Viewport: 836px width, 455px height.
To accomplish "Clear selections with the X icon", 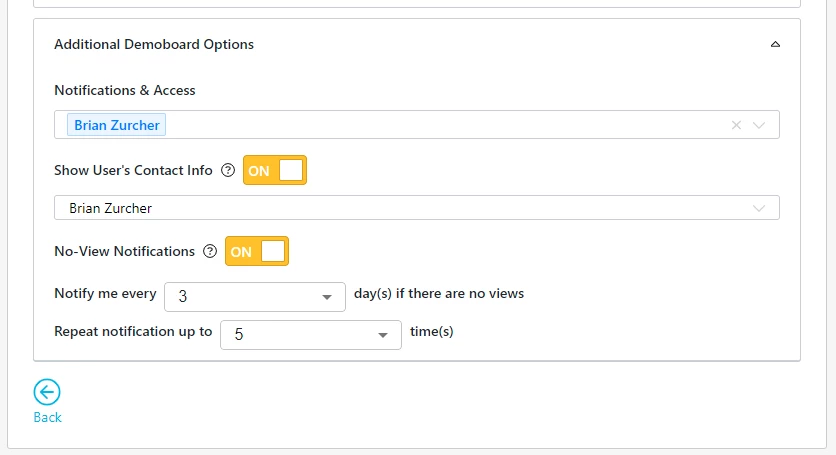I will click(737, 125).
